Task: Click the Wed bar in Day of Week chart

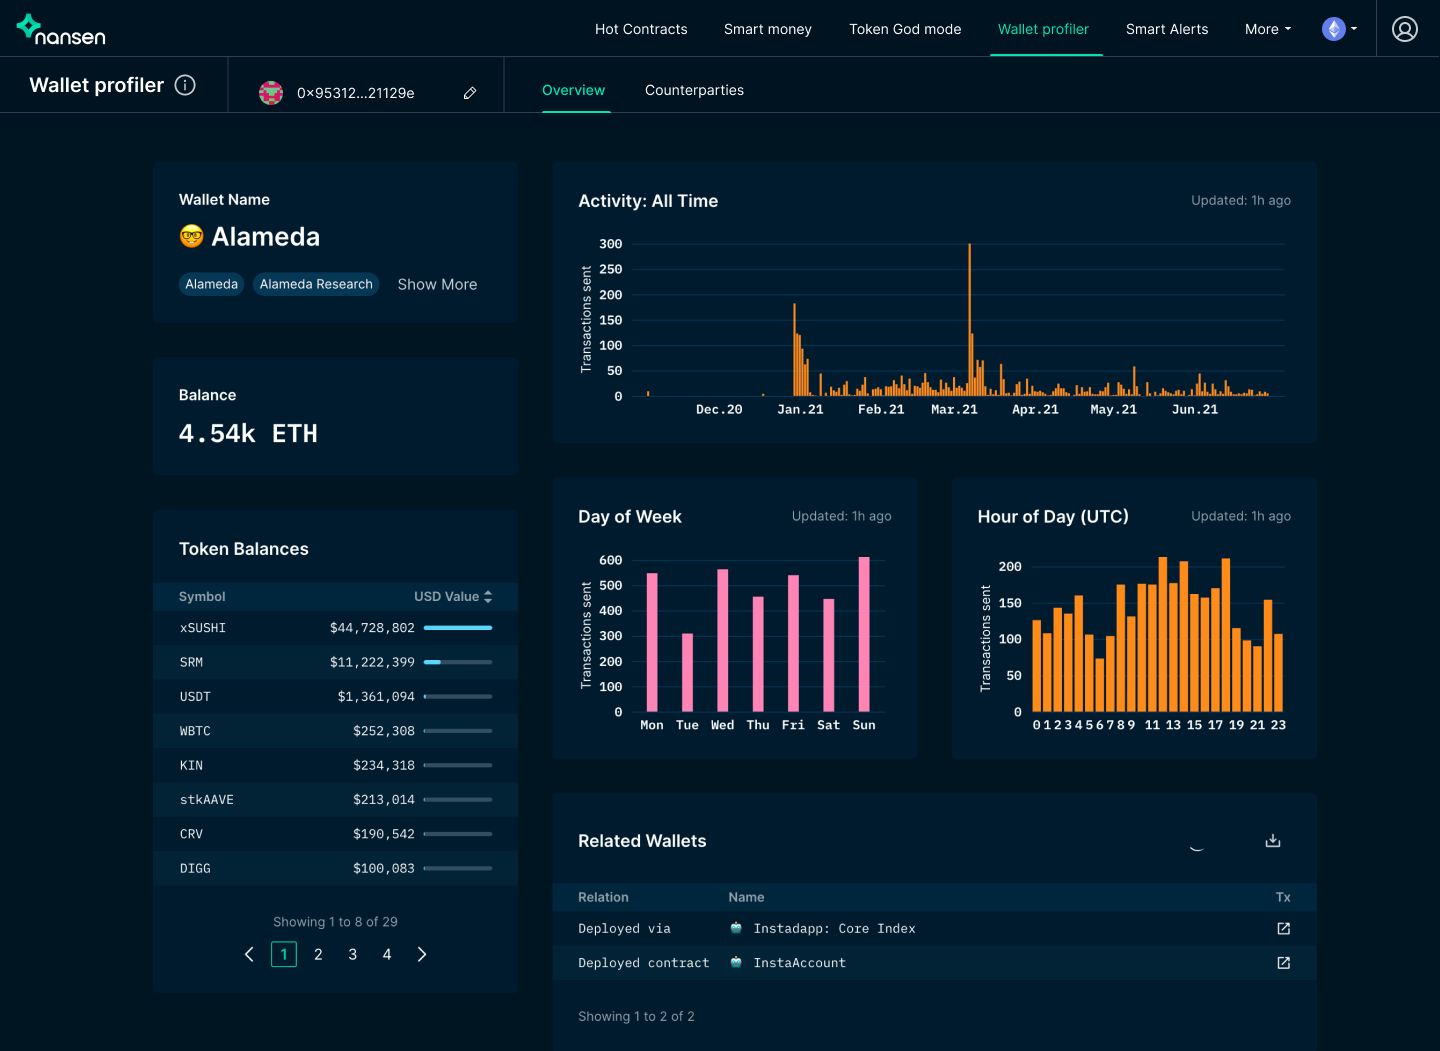Action: (723, 640)
